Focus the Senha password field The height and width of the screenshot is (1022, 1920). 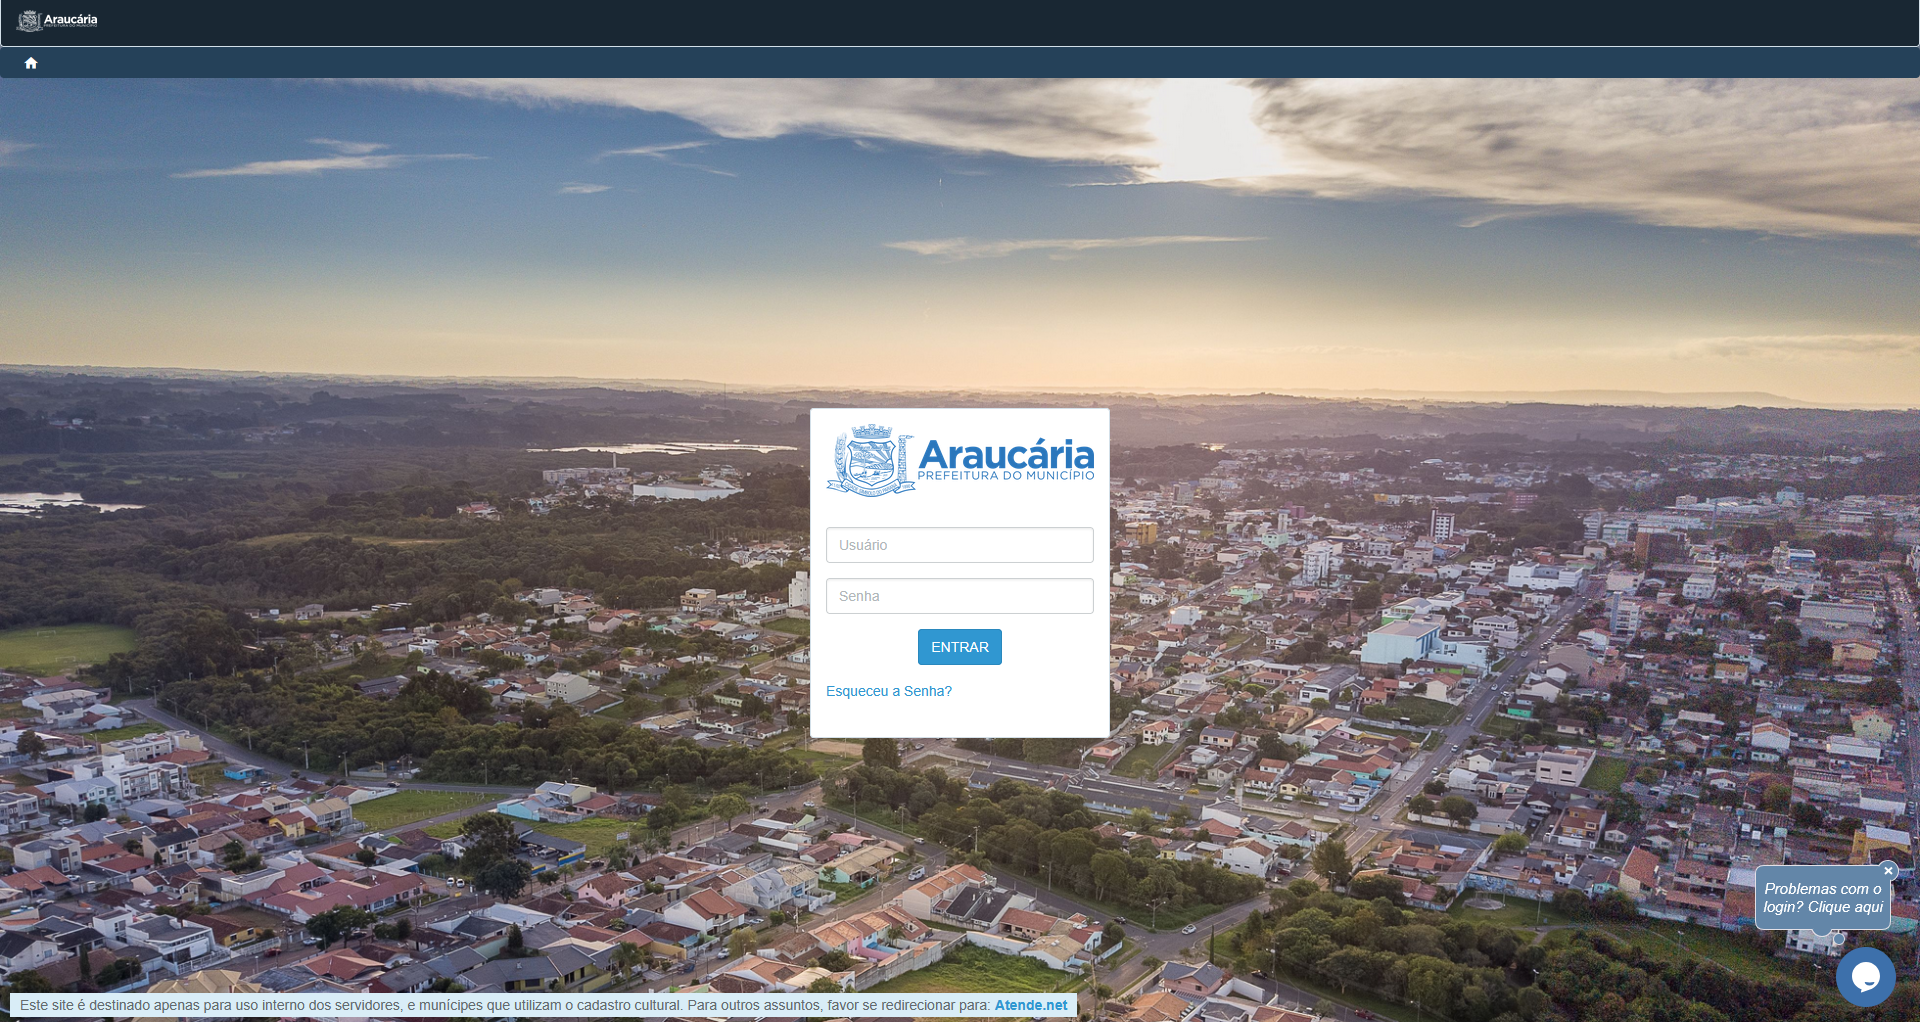pos(960,596)
